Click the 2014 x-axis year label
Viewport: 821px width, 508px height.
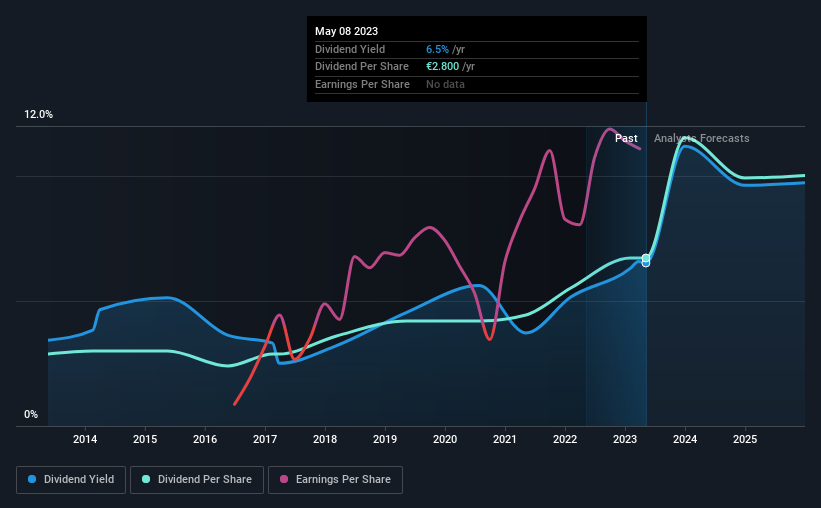85,439
